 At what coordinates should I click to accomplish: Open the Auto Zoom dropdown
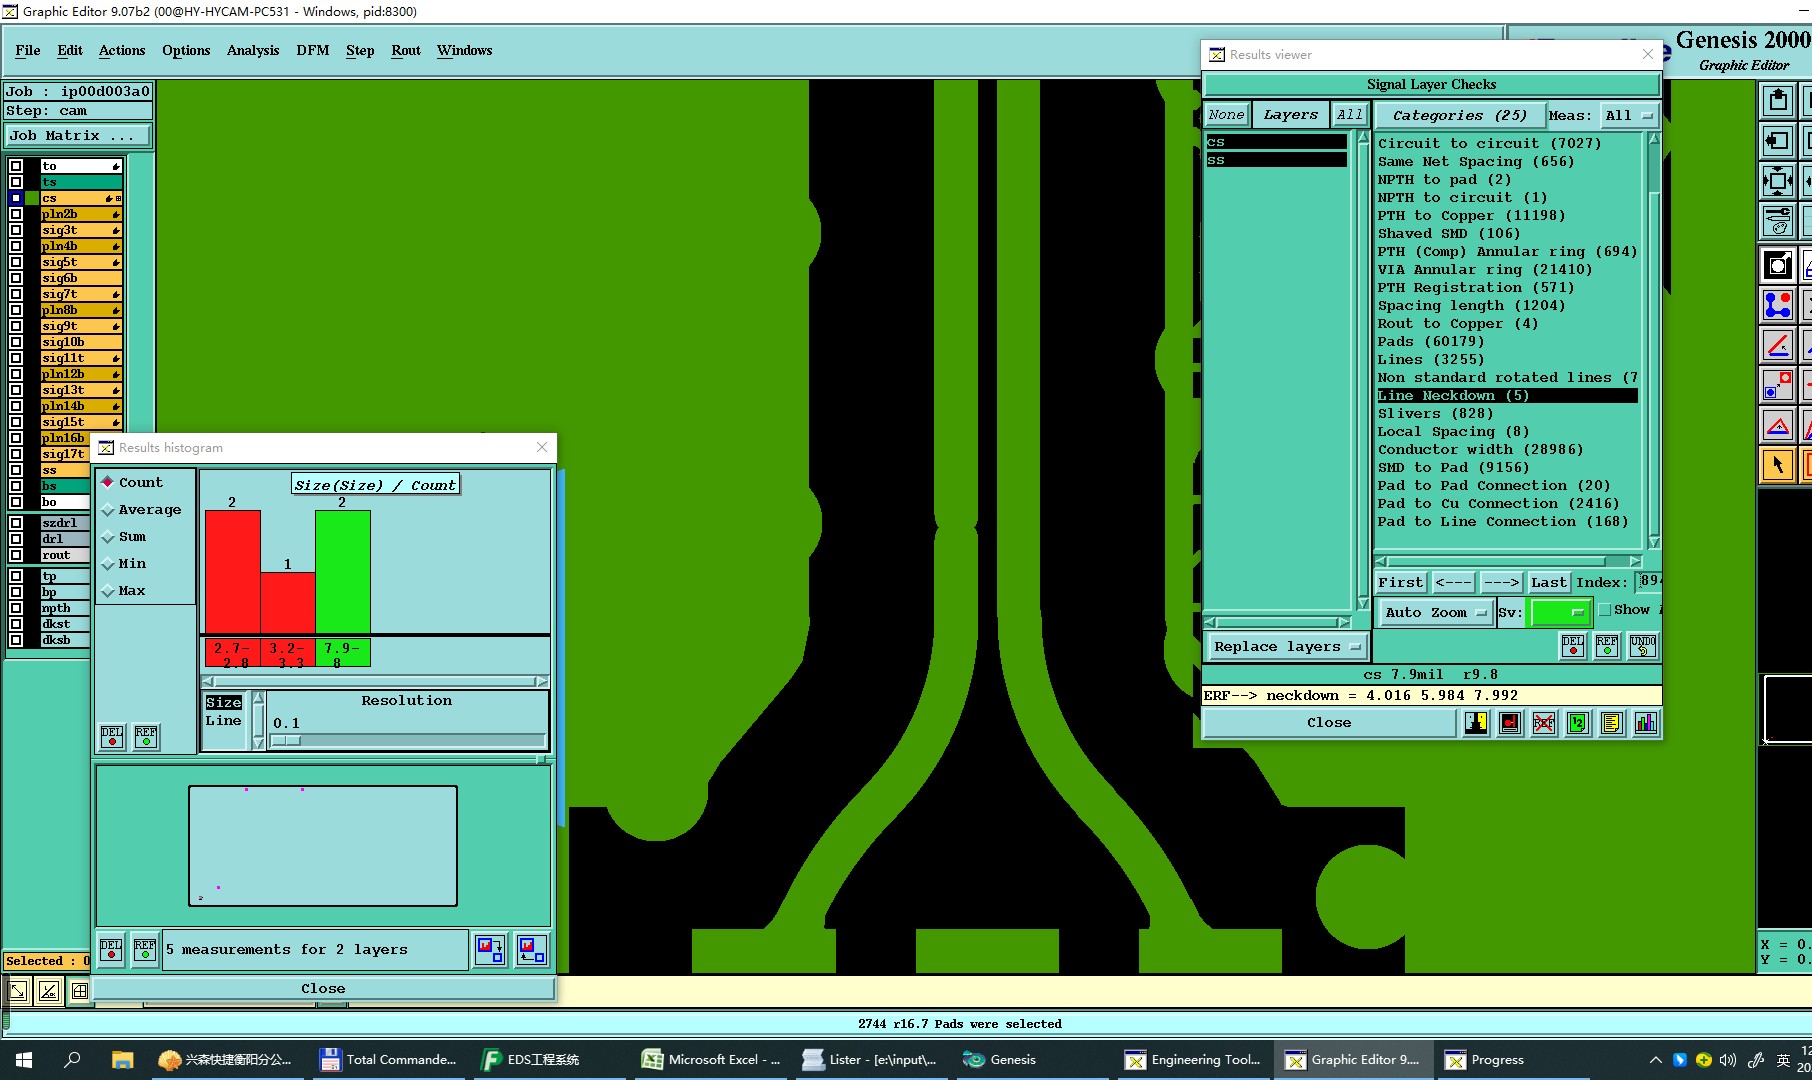coord(1436,612)
